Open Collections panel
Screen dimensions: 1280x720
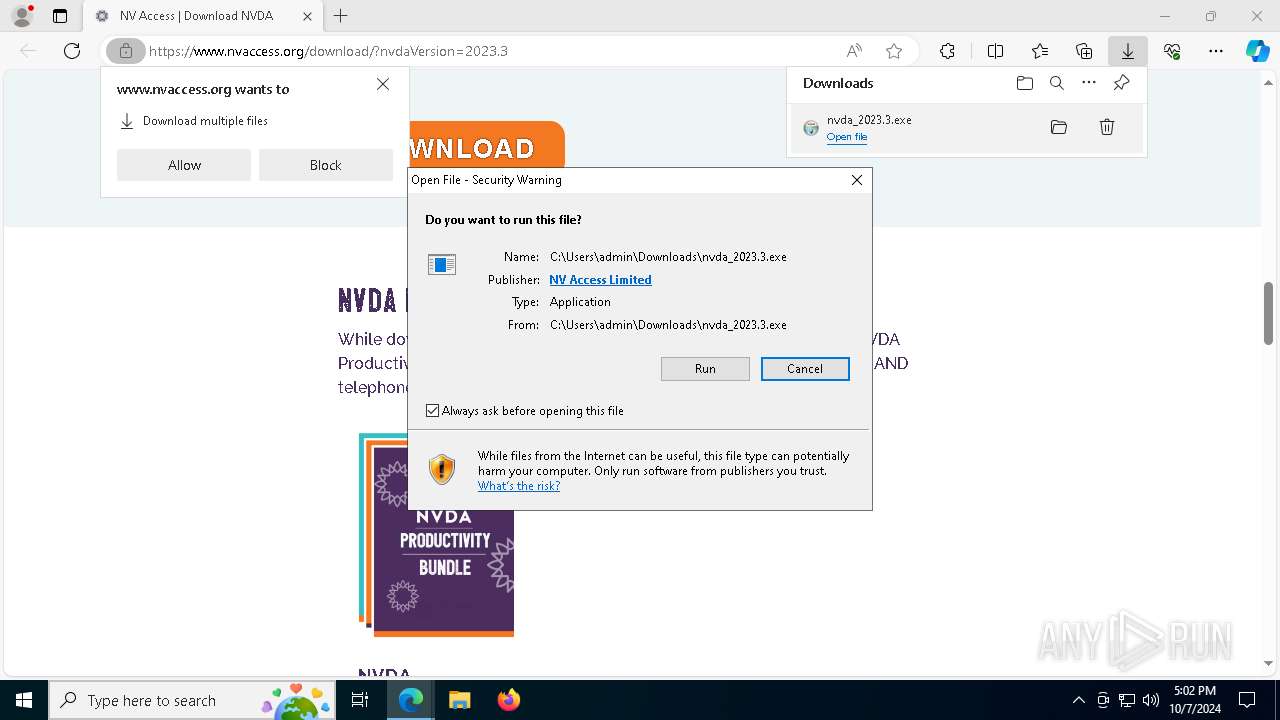[x=1084, y=51]
